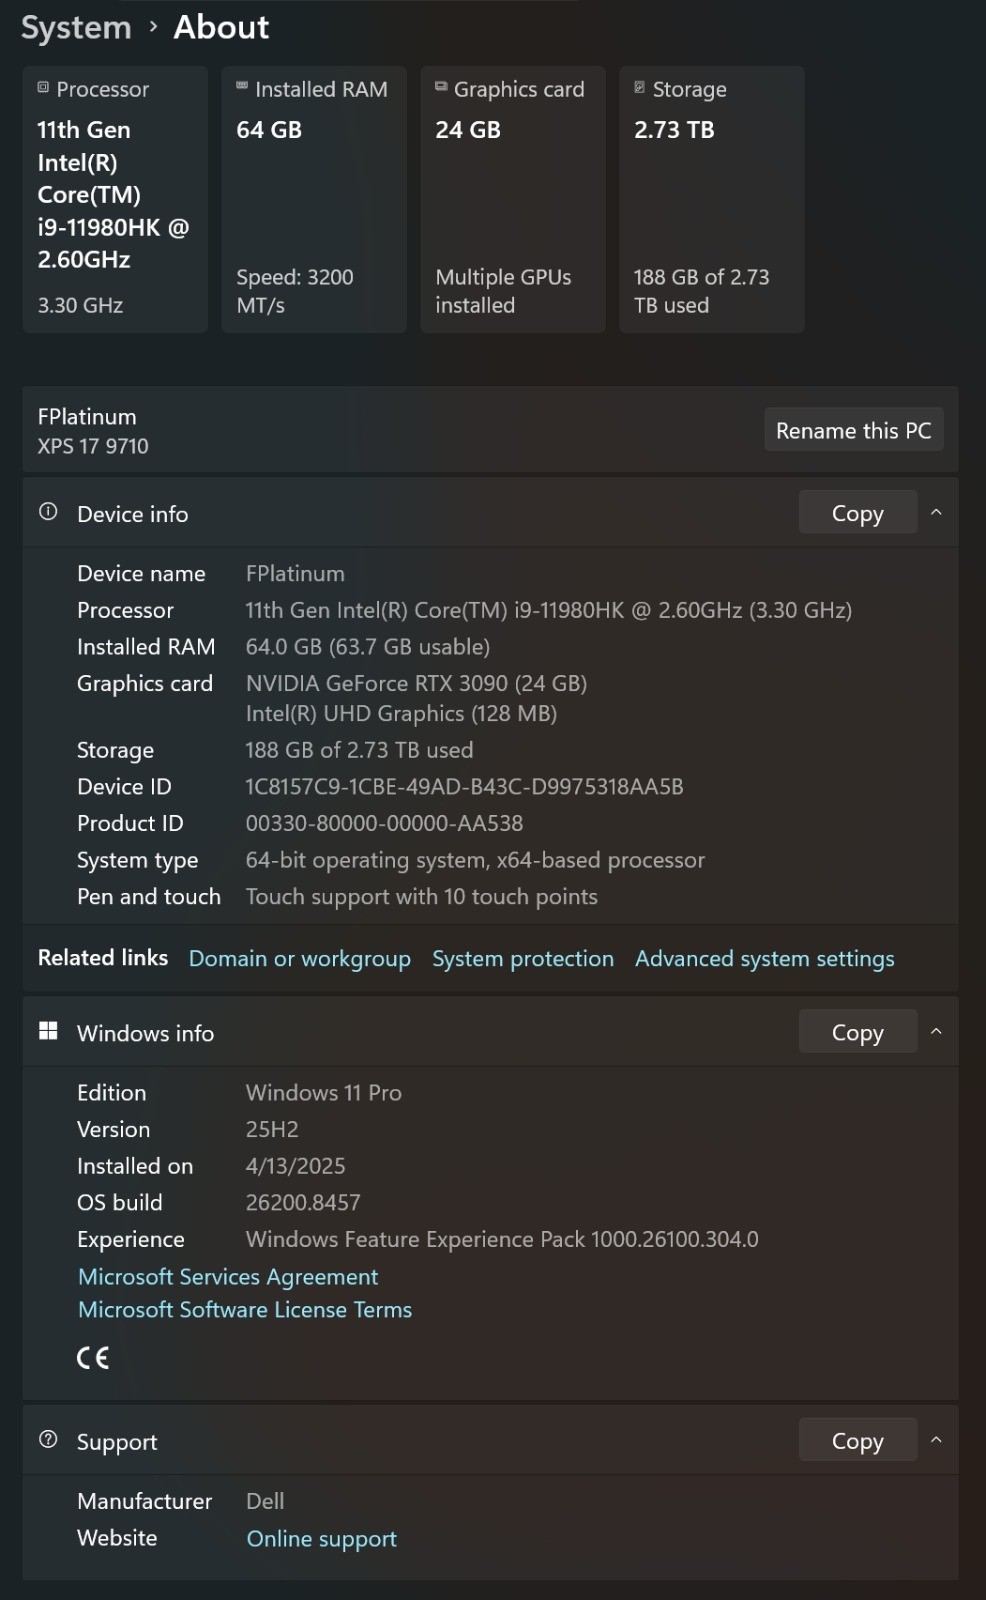Click the NVIDIA GeForce RTX 3090 (24 GB) text
986x1600 pixels.
point(417,683)
